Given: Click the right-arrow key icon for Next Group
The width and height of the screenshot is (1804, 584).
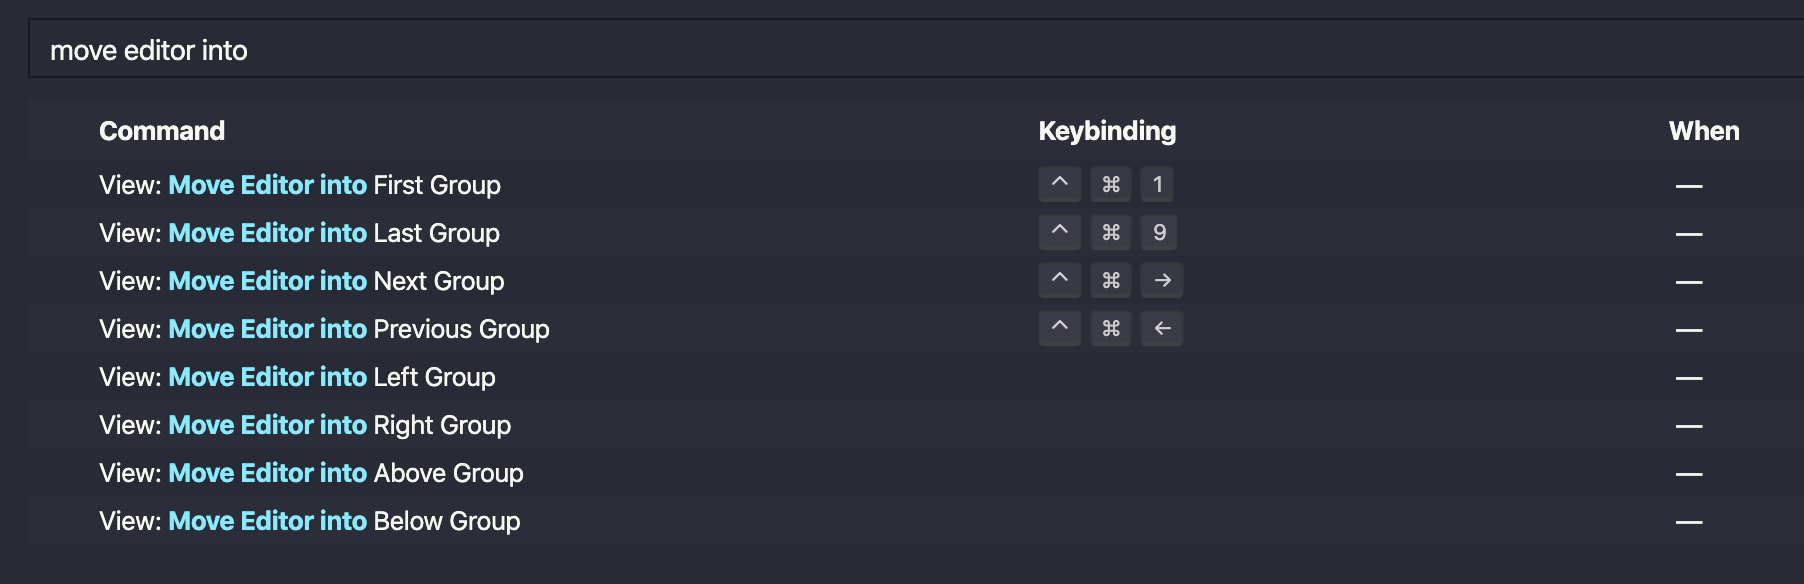Looking at the screenshot, I should (x=1161, y=280).
